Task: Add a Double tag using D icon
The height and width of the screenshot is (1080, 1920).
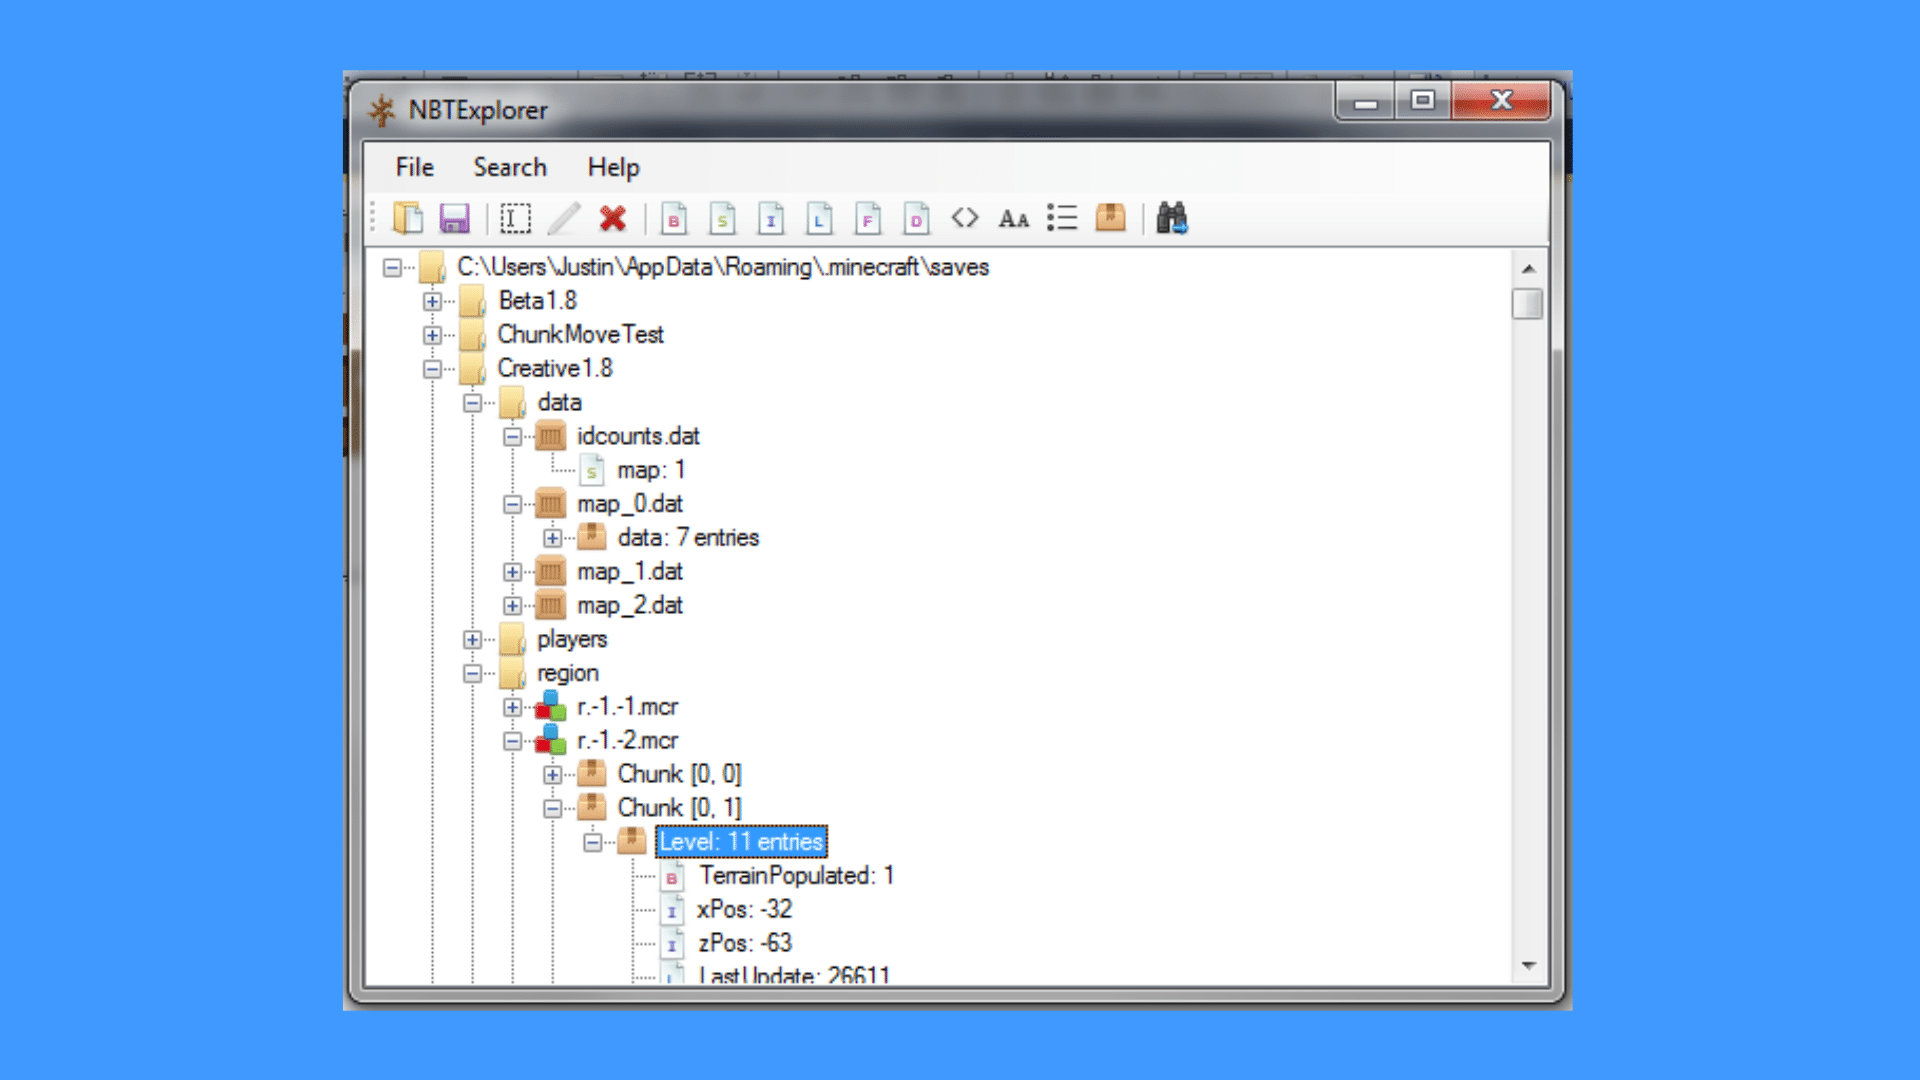Action: [x=916, y=218]
